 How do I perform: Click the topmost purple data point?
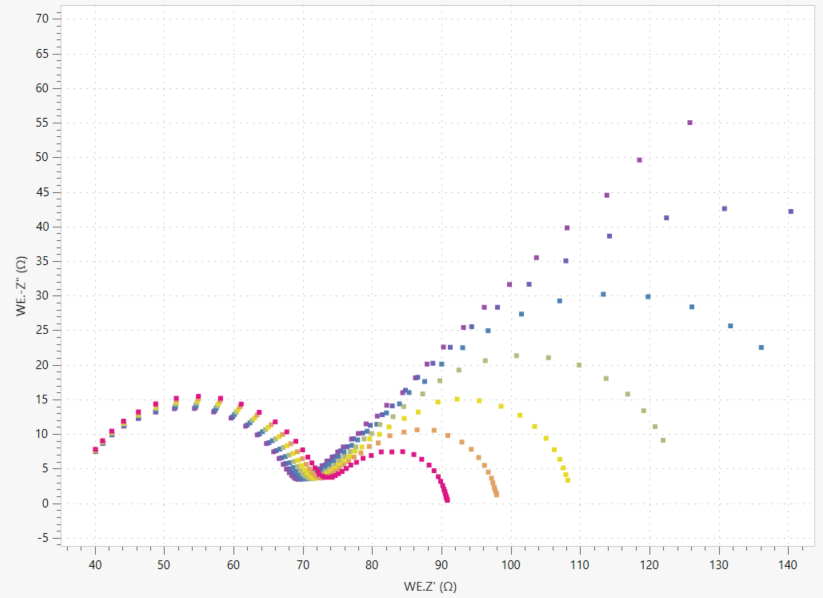coord(690,123)
